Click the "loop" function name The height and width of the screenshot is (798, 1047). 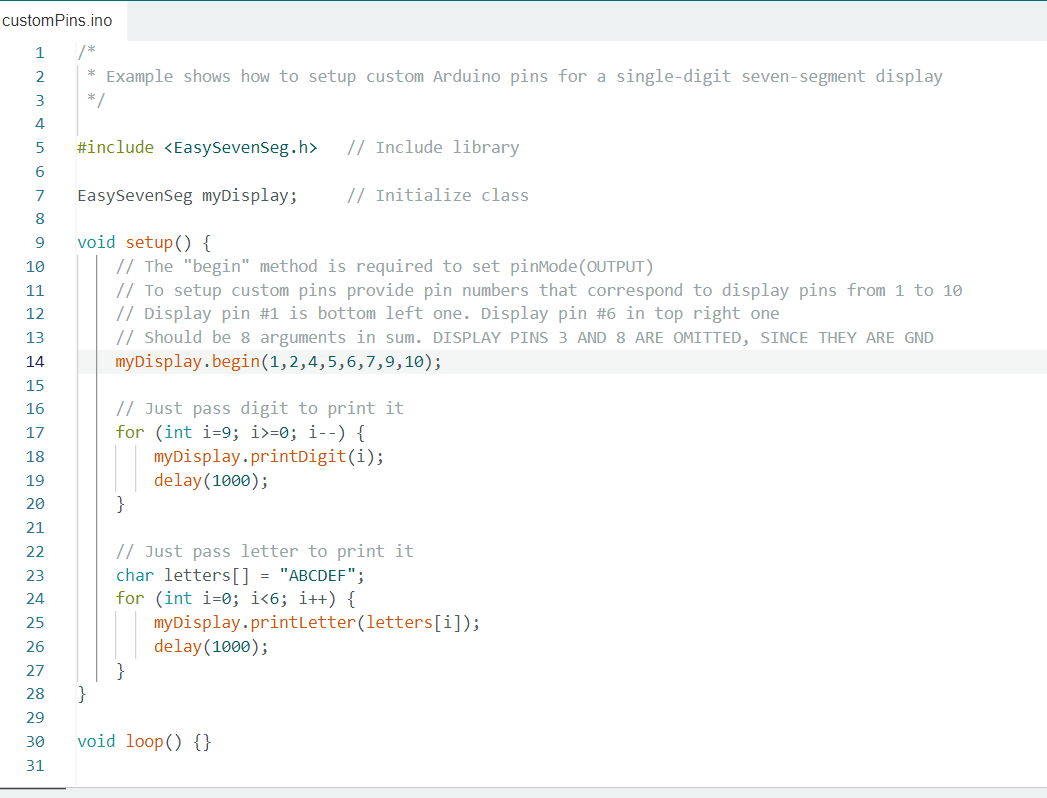click(144, 741)
